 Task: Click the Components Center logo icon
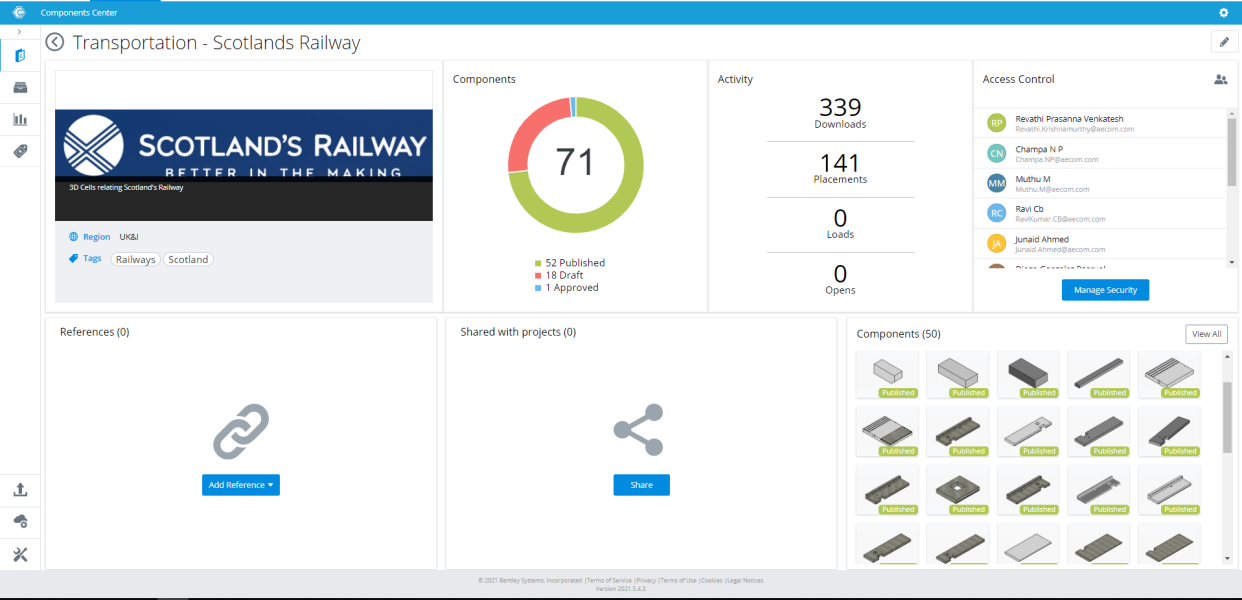pos(19,12)
